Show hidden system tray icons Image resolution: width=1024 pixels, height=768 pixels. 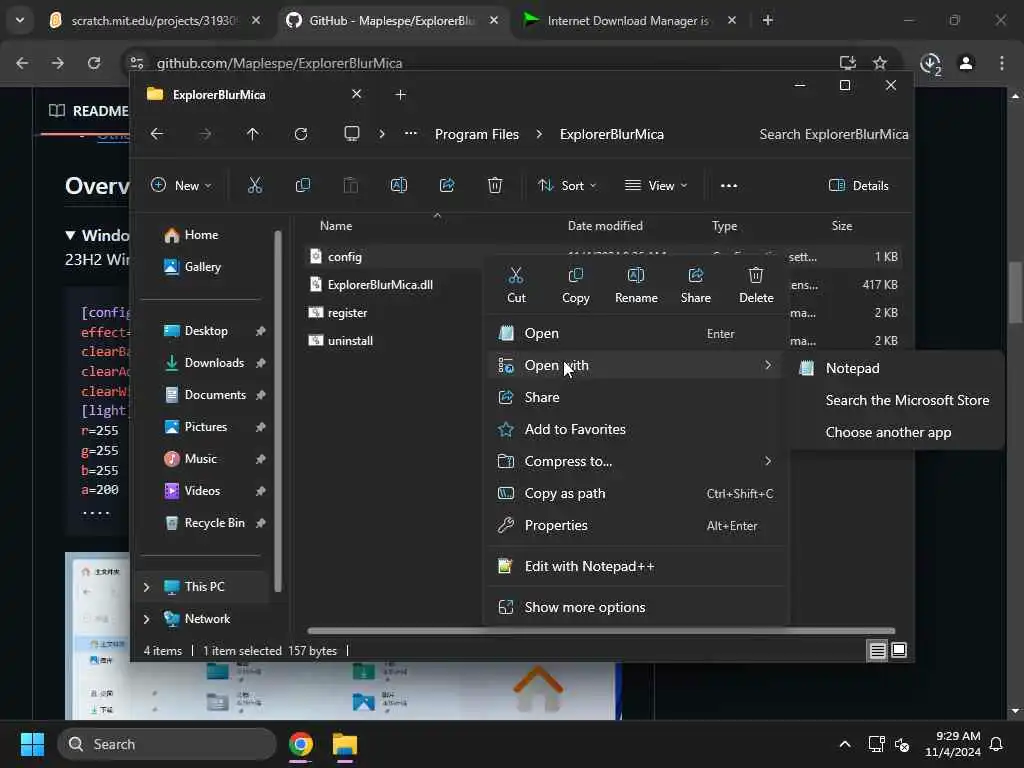(x=844, y=744)
